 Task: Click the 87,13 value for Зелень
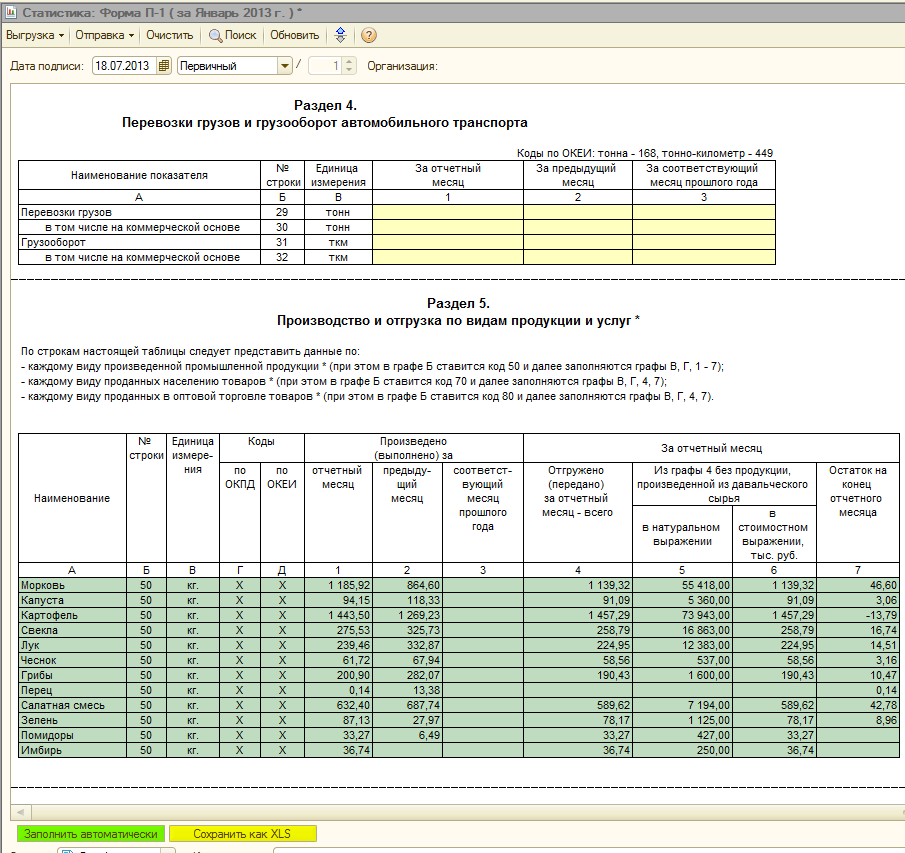338,720
